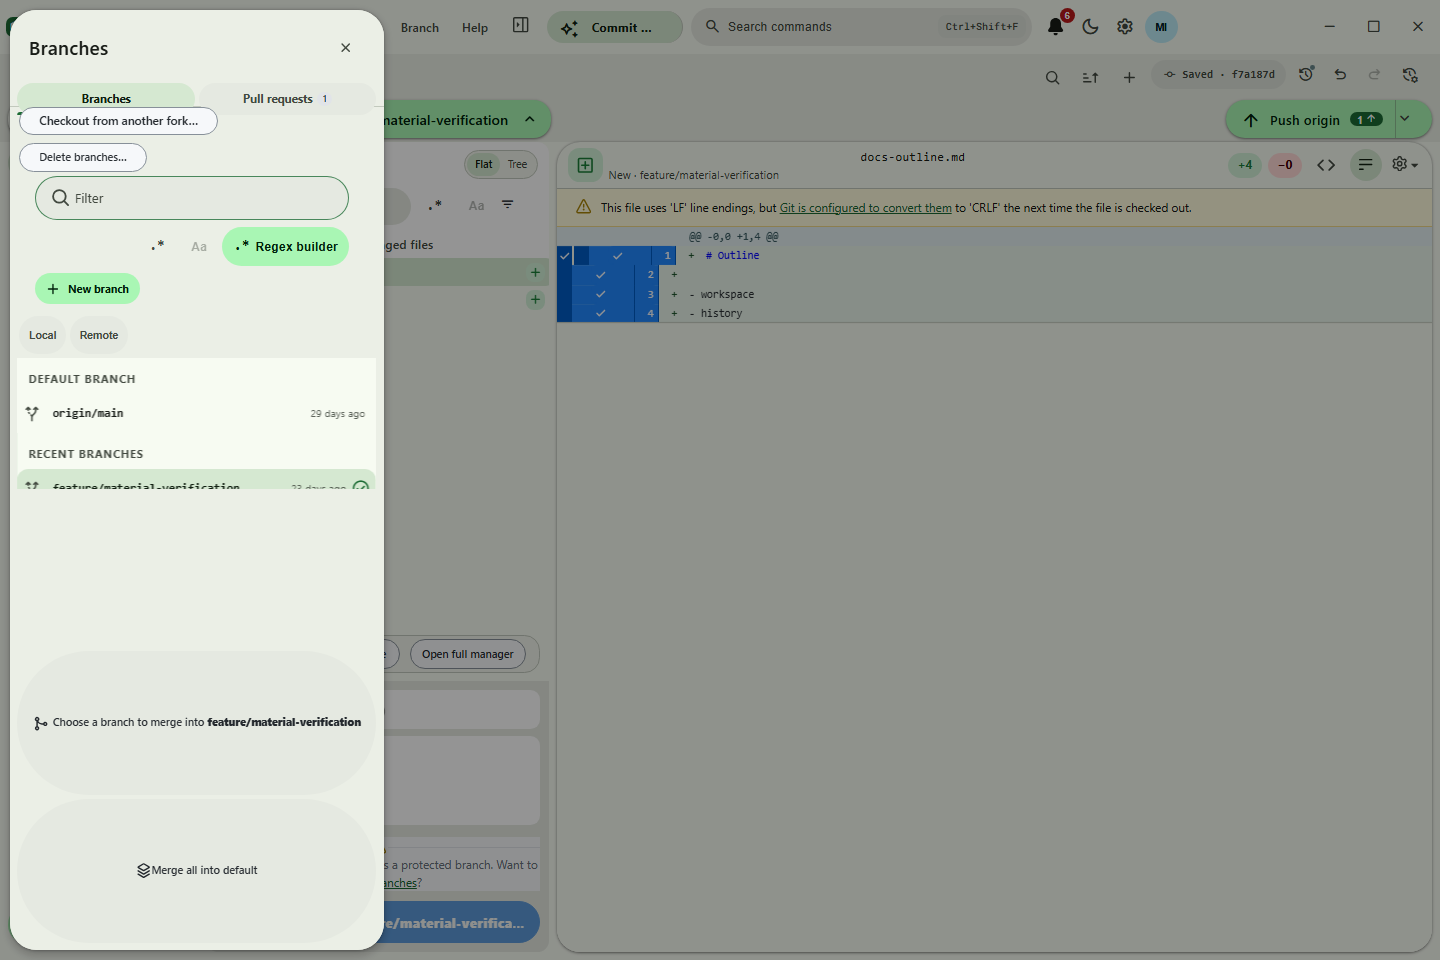Image resolution: width=1440 pixels, height=960 pixels.
Task: Click the search magnifier toolbar icon
Action: pos(1052,77)
